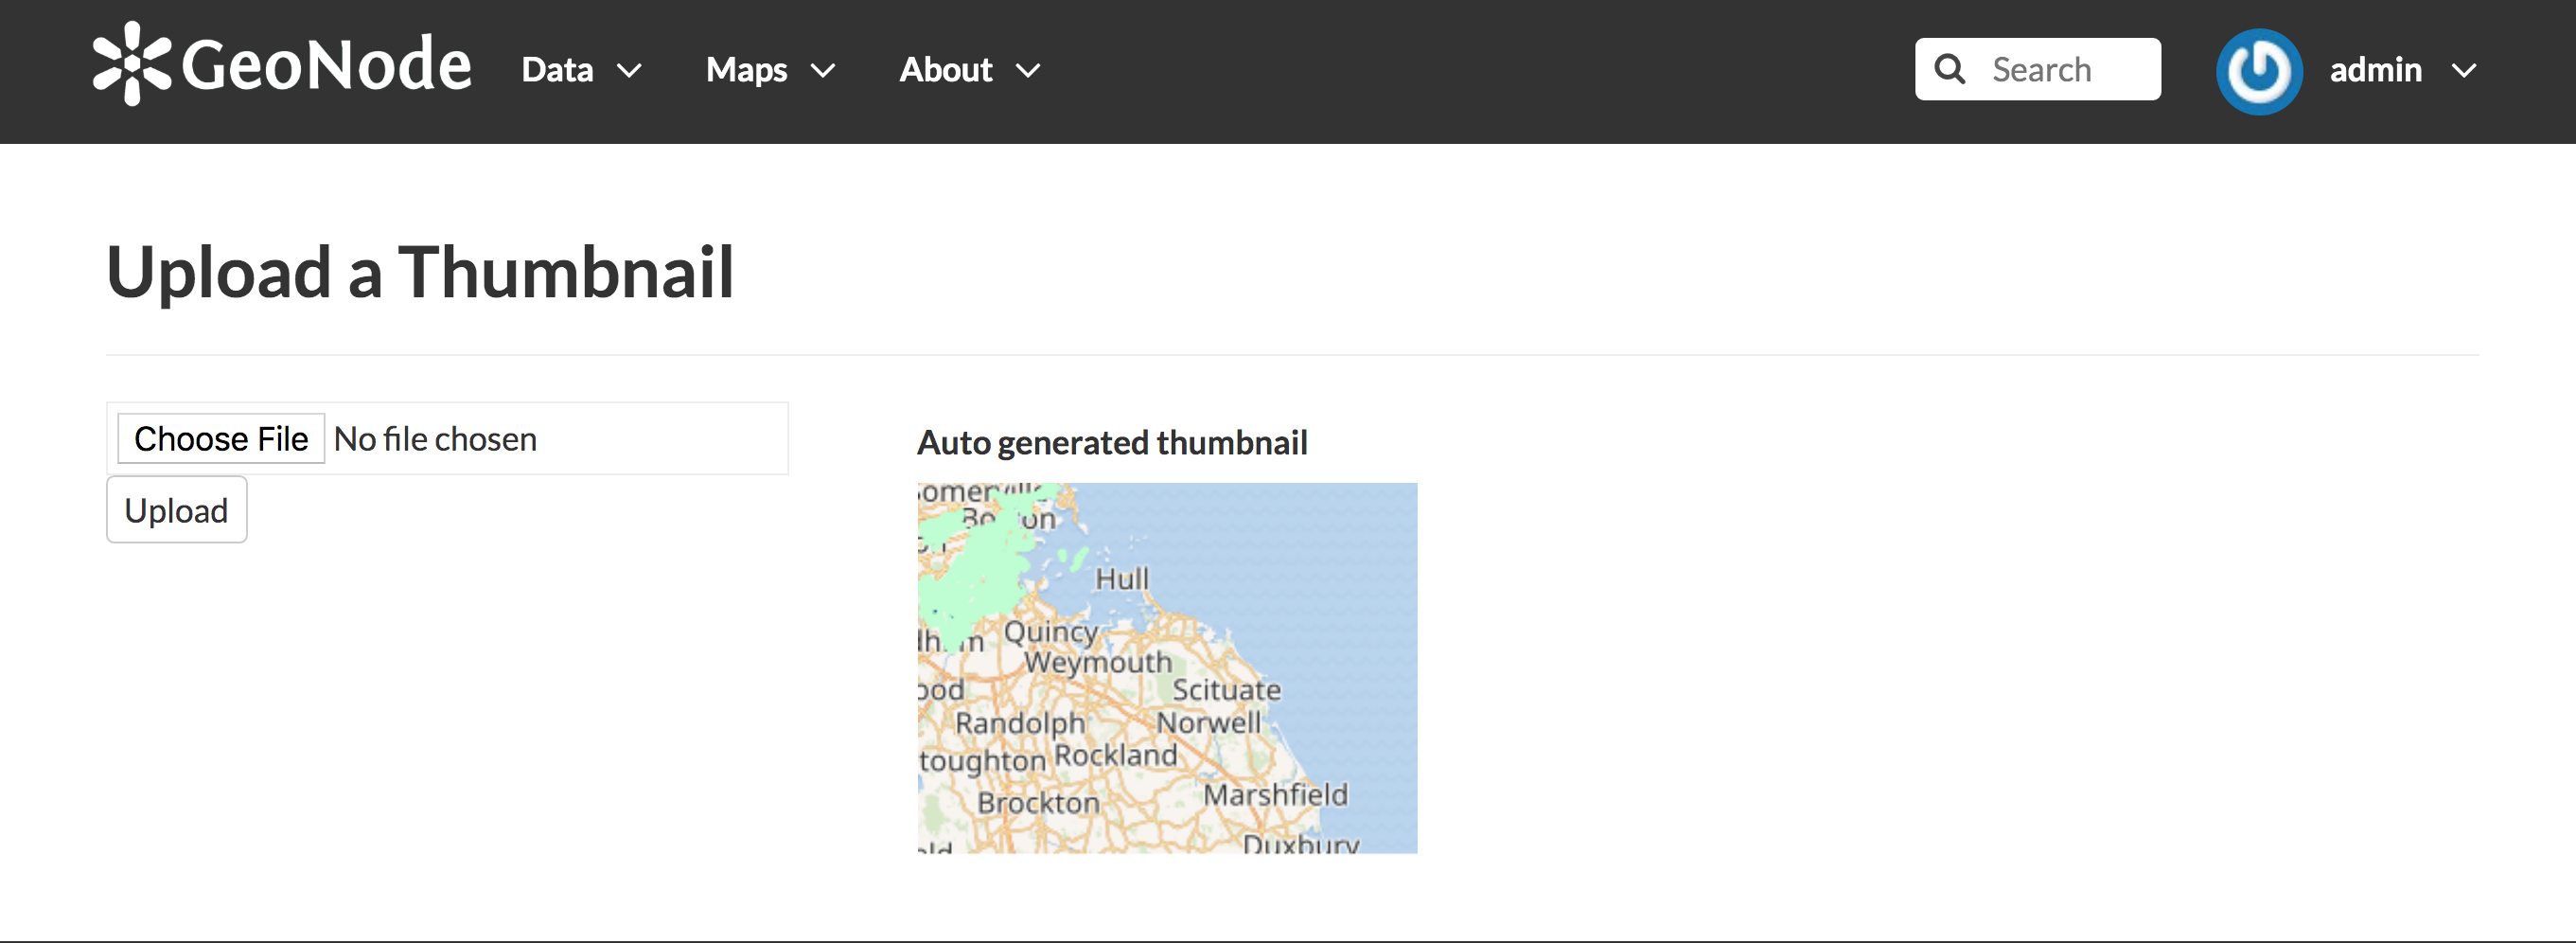This screenshot has width=2576, height=943.
Task: Click the admin avatar power icon
Action: click(x=2258, y=71)
